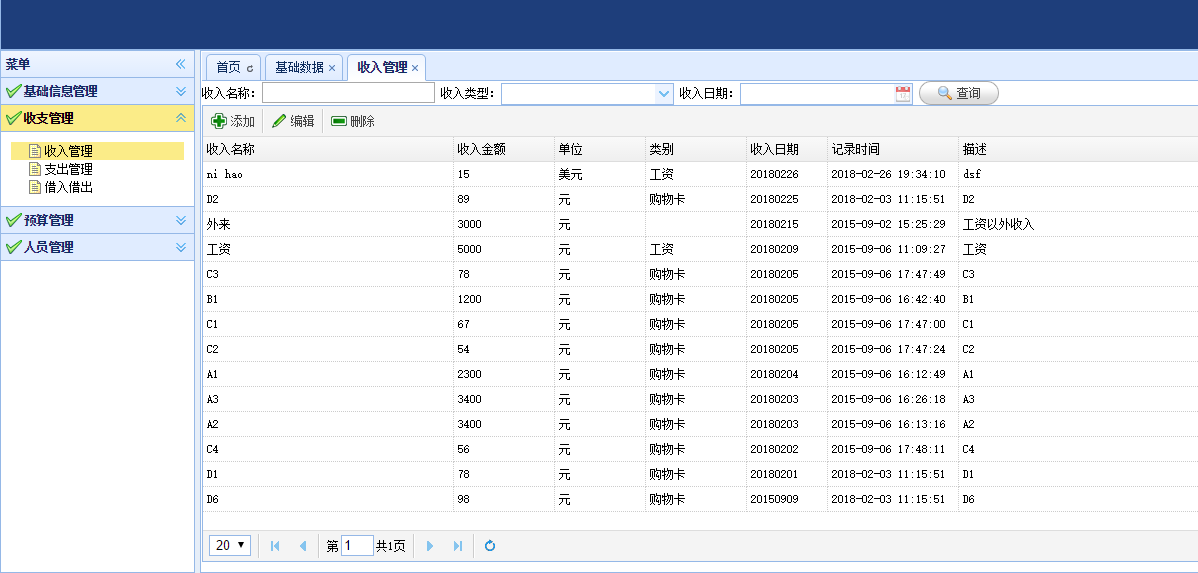
Task: Click the 删除 toolbar button
Action: click(x=353, y=121)
